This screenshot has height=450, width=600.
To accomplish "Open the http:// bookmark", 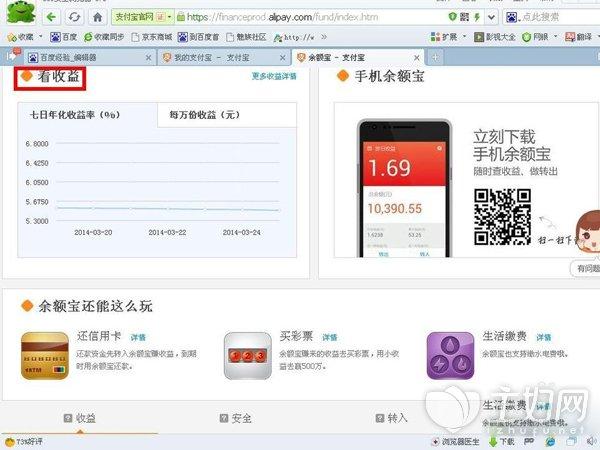I will pyautogui.click(x=294, y=37).
